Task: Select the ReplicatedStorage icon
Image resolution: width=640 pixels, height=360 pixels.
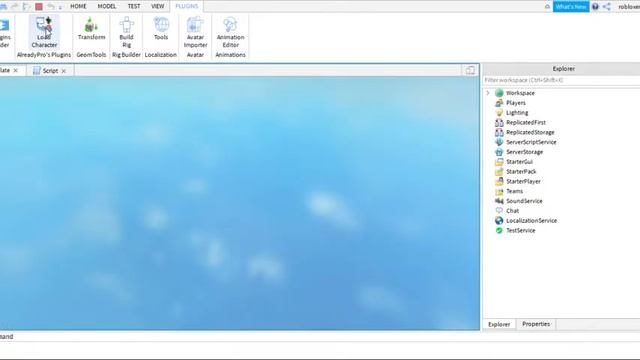Action: (x=499, y=132)
